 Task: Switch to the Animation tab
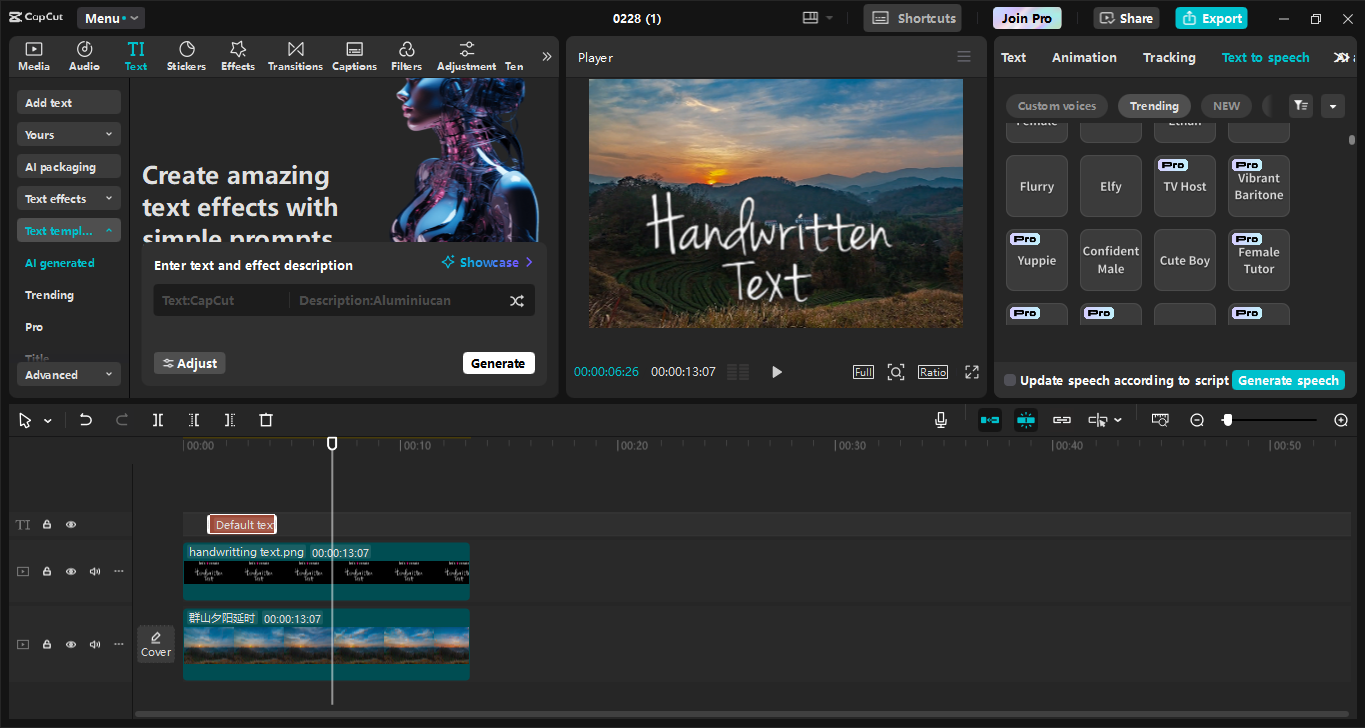pyautogui.click(x=1084, y=57)
